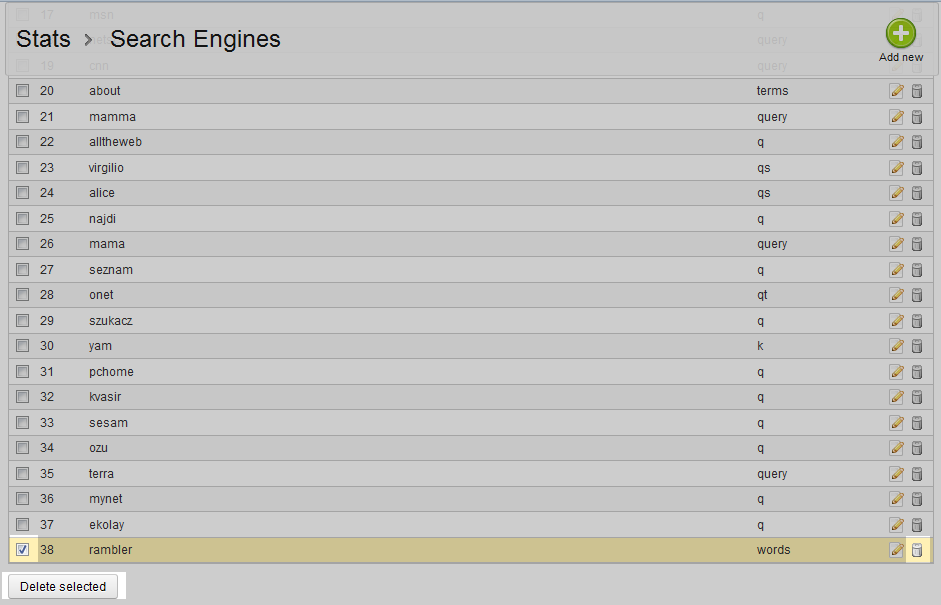Go to Stats in the breadcrumb
The height and width of the screenshot is (605, 941).
(43, 39)
